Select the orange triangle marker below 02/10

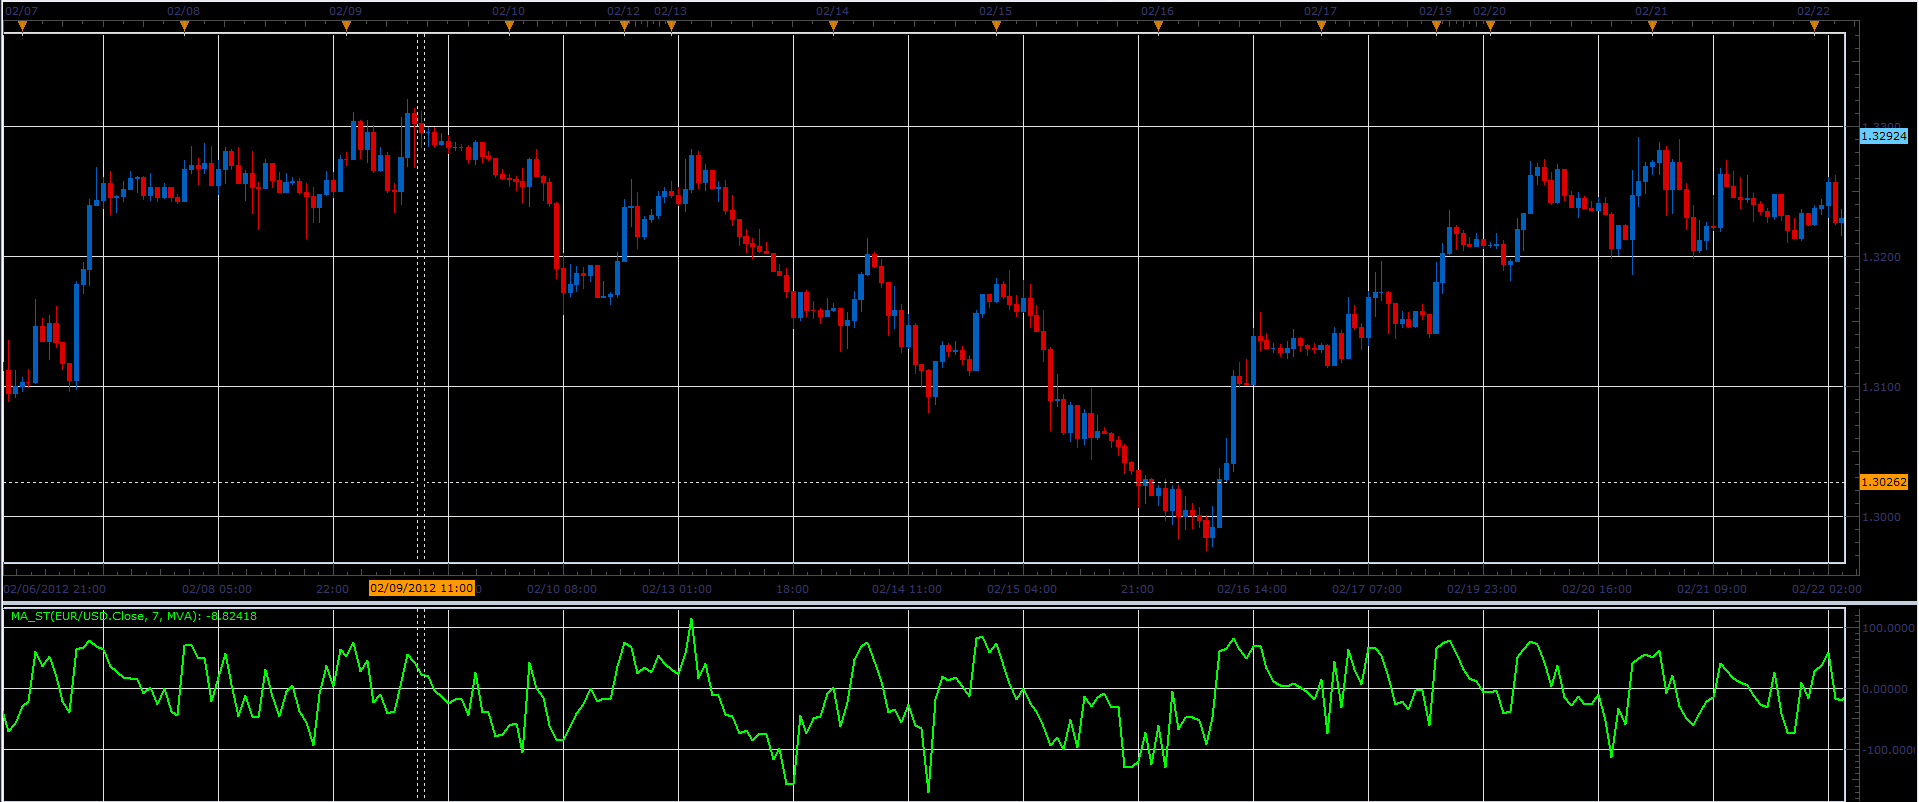509,27
